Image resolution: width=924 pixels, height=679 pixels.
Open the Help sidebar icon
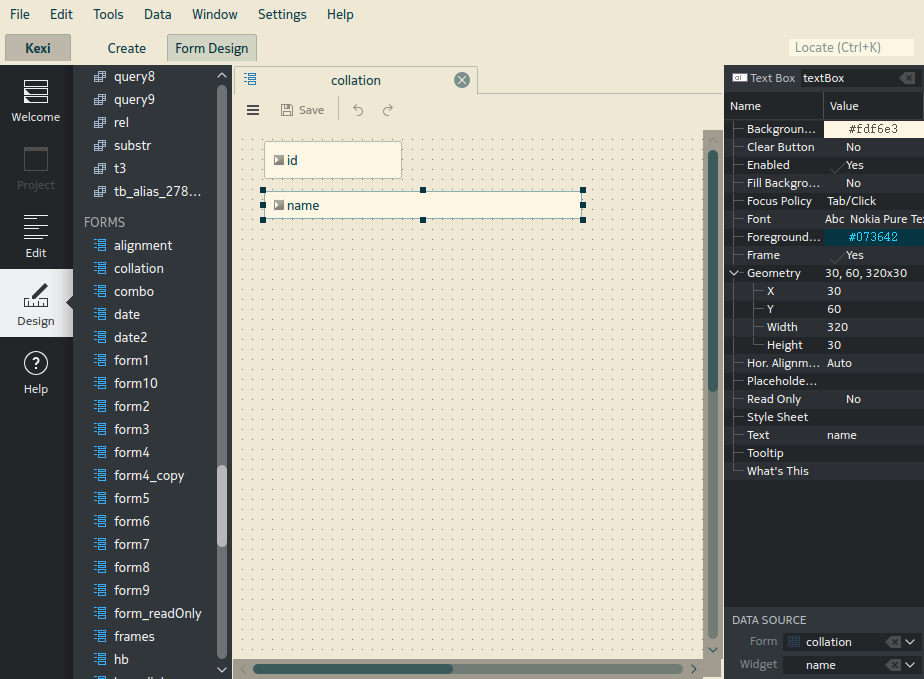(36, 372)
